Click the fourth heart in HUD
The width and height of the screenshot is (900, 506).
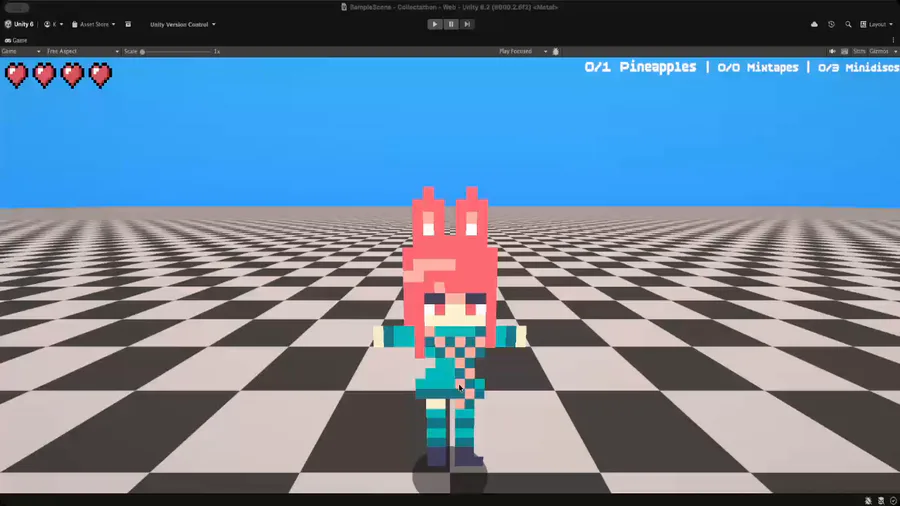point(100,75)
